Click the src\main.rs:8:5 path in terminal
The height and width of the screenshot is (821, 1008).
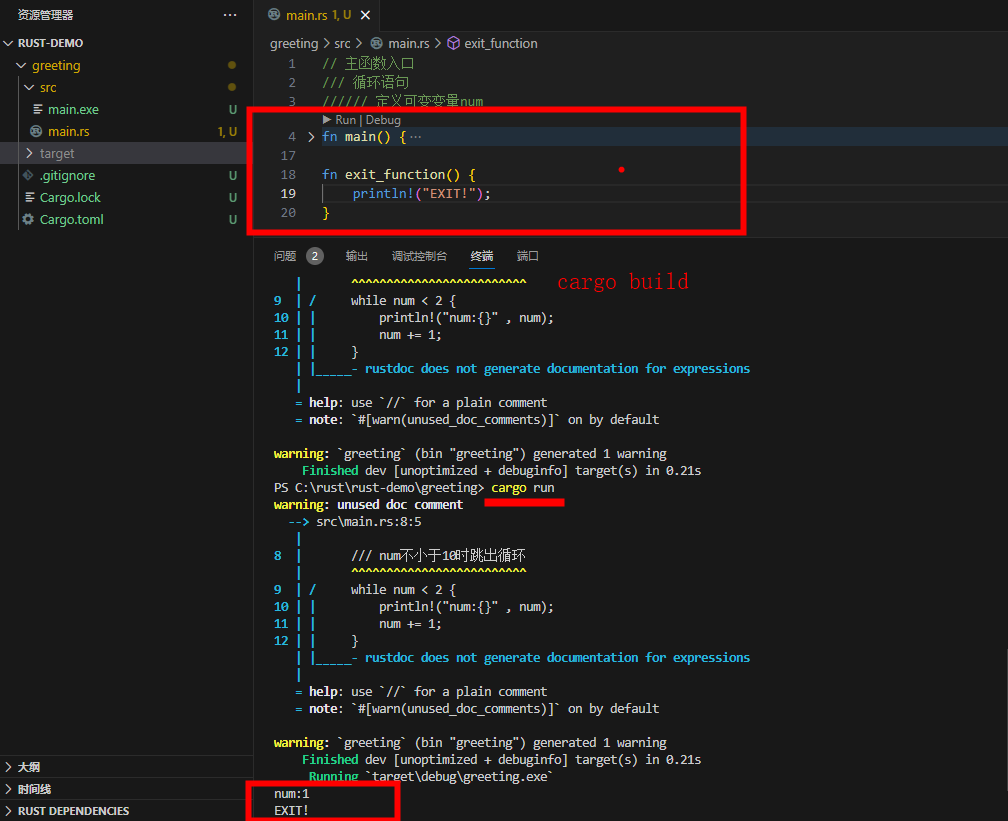[368, 522]
